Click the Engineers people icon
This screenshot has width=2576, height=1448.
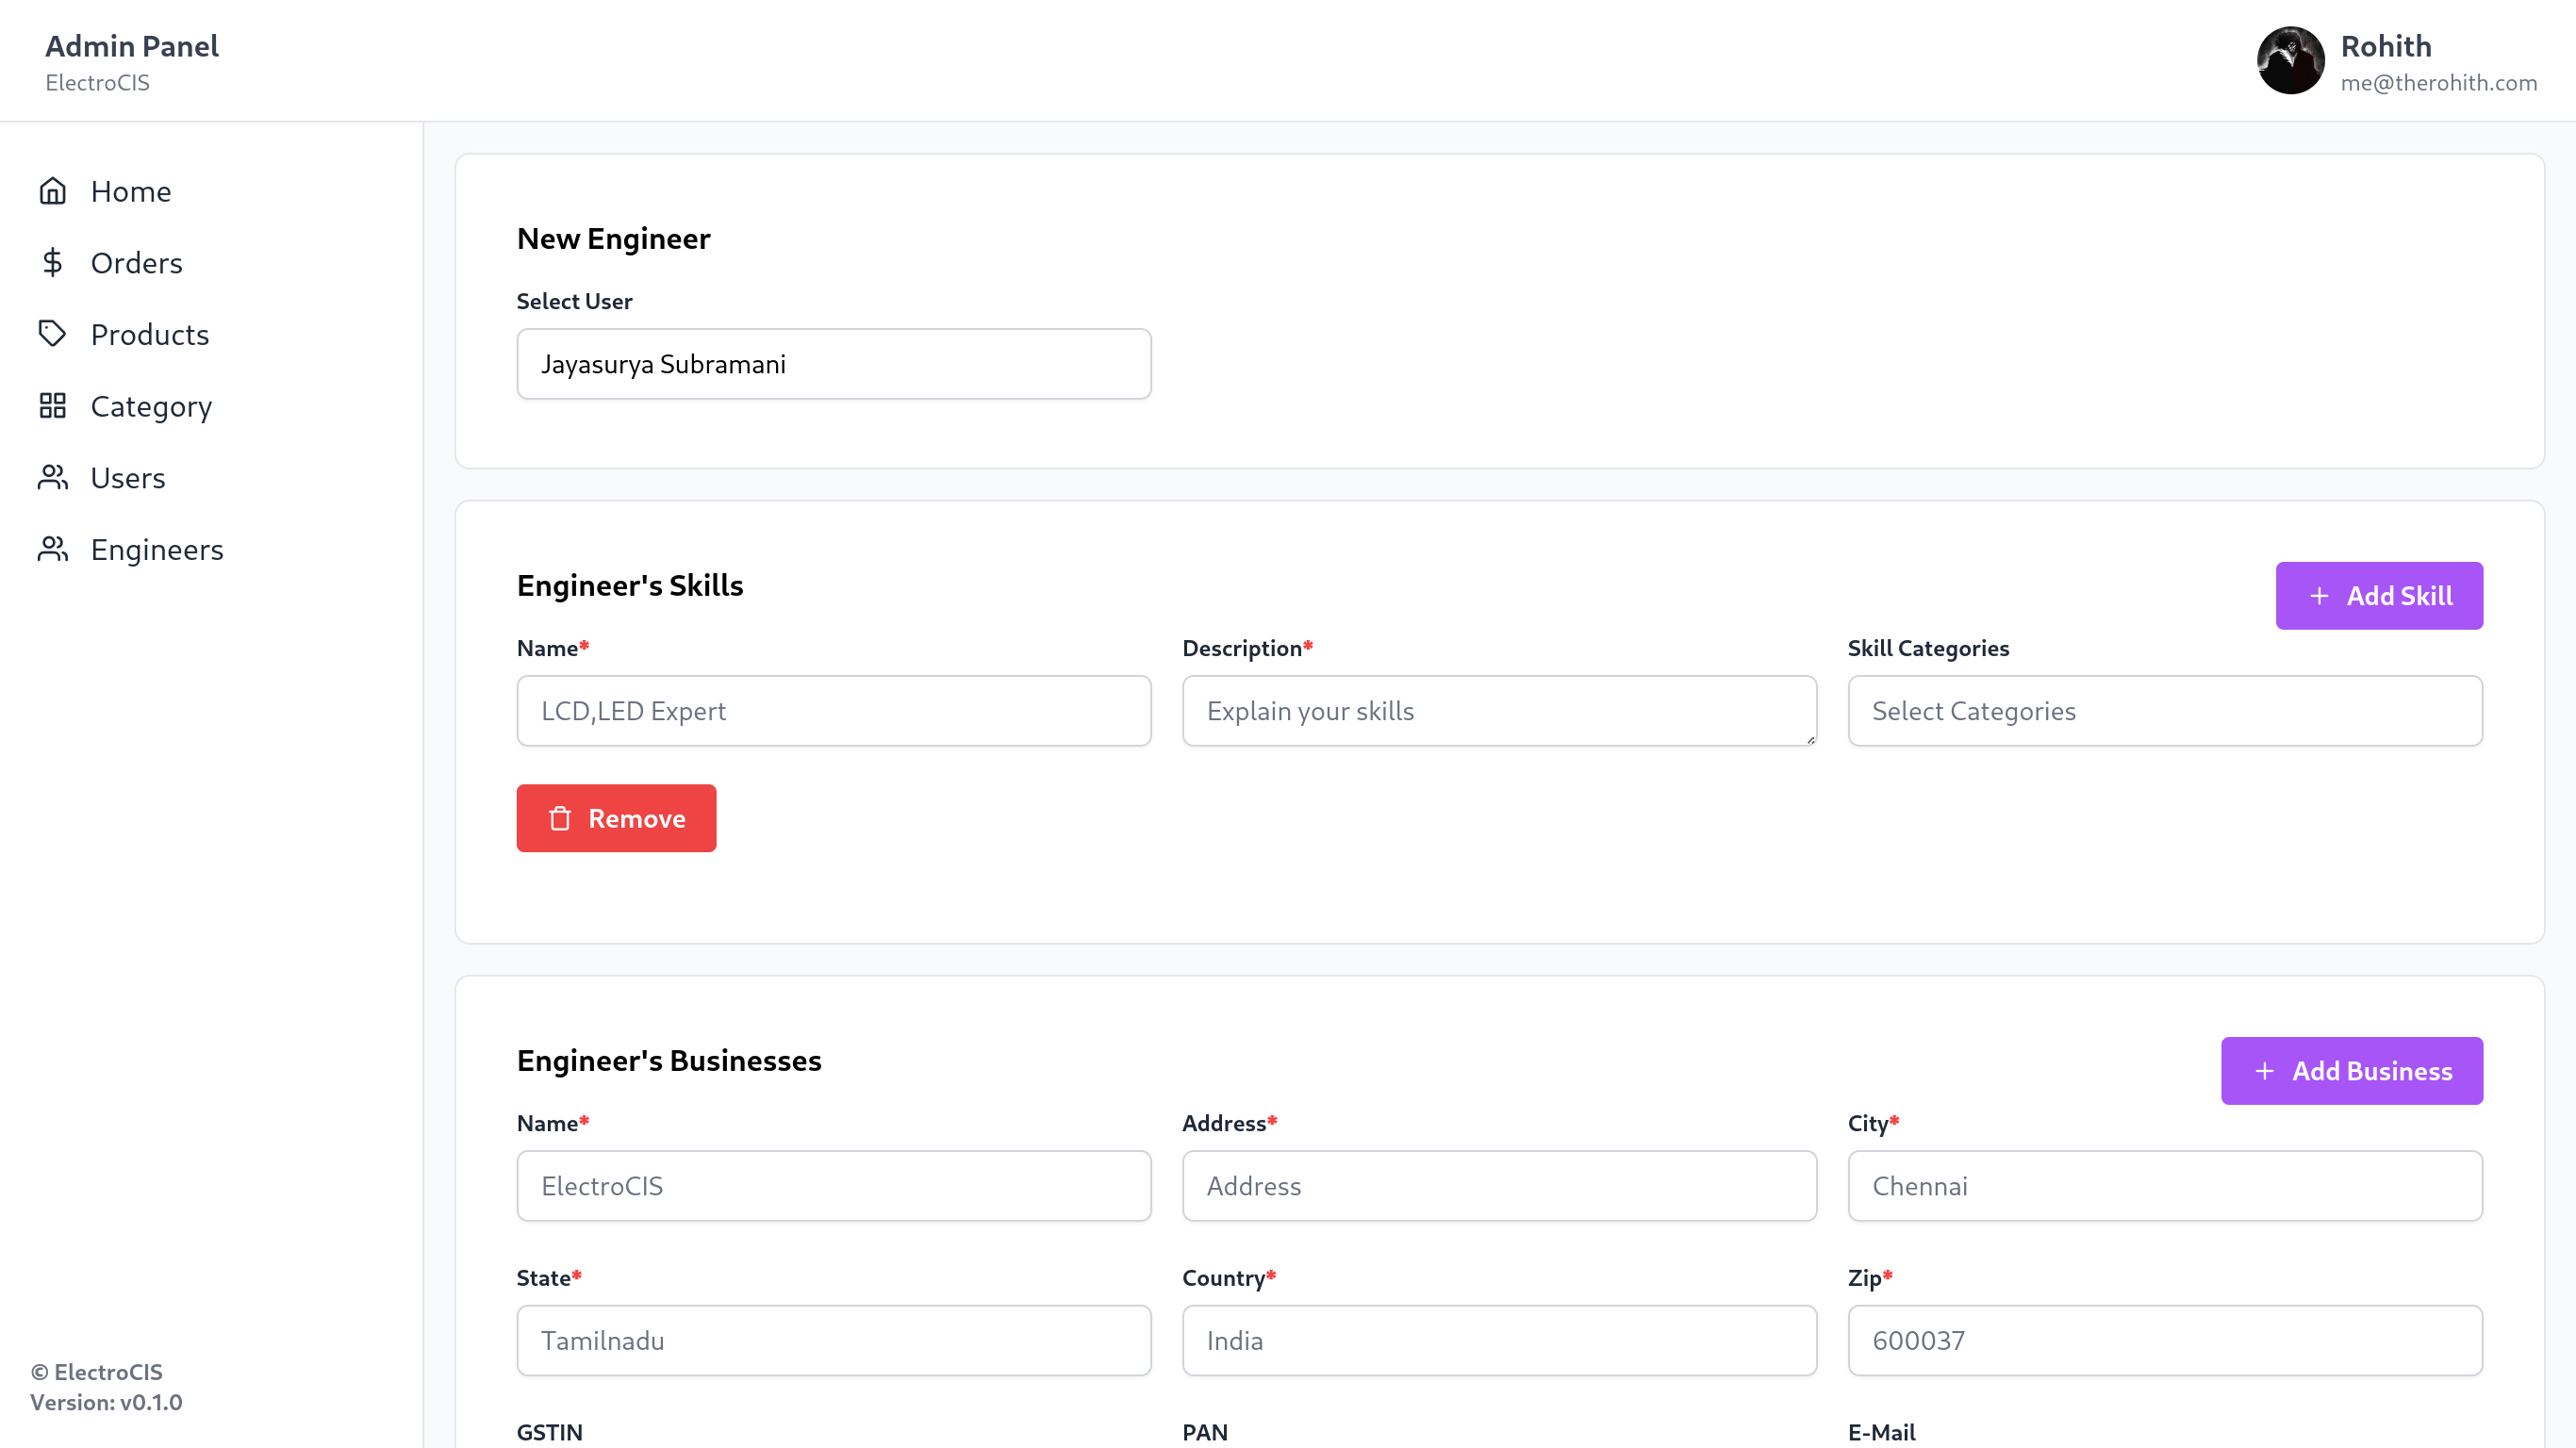tap(52, 549)
